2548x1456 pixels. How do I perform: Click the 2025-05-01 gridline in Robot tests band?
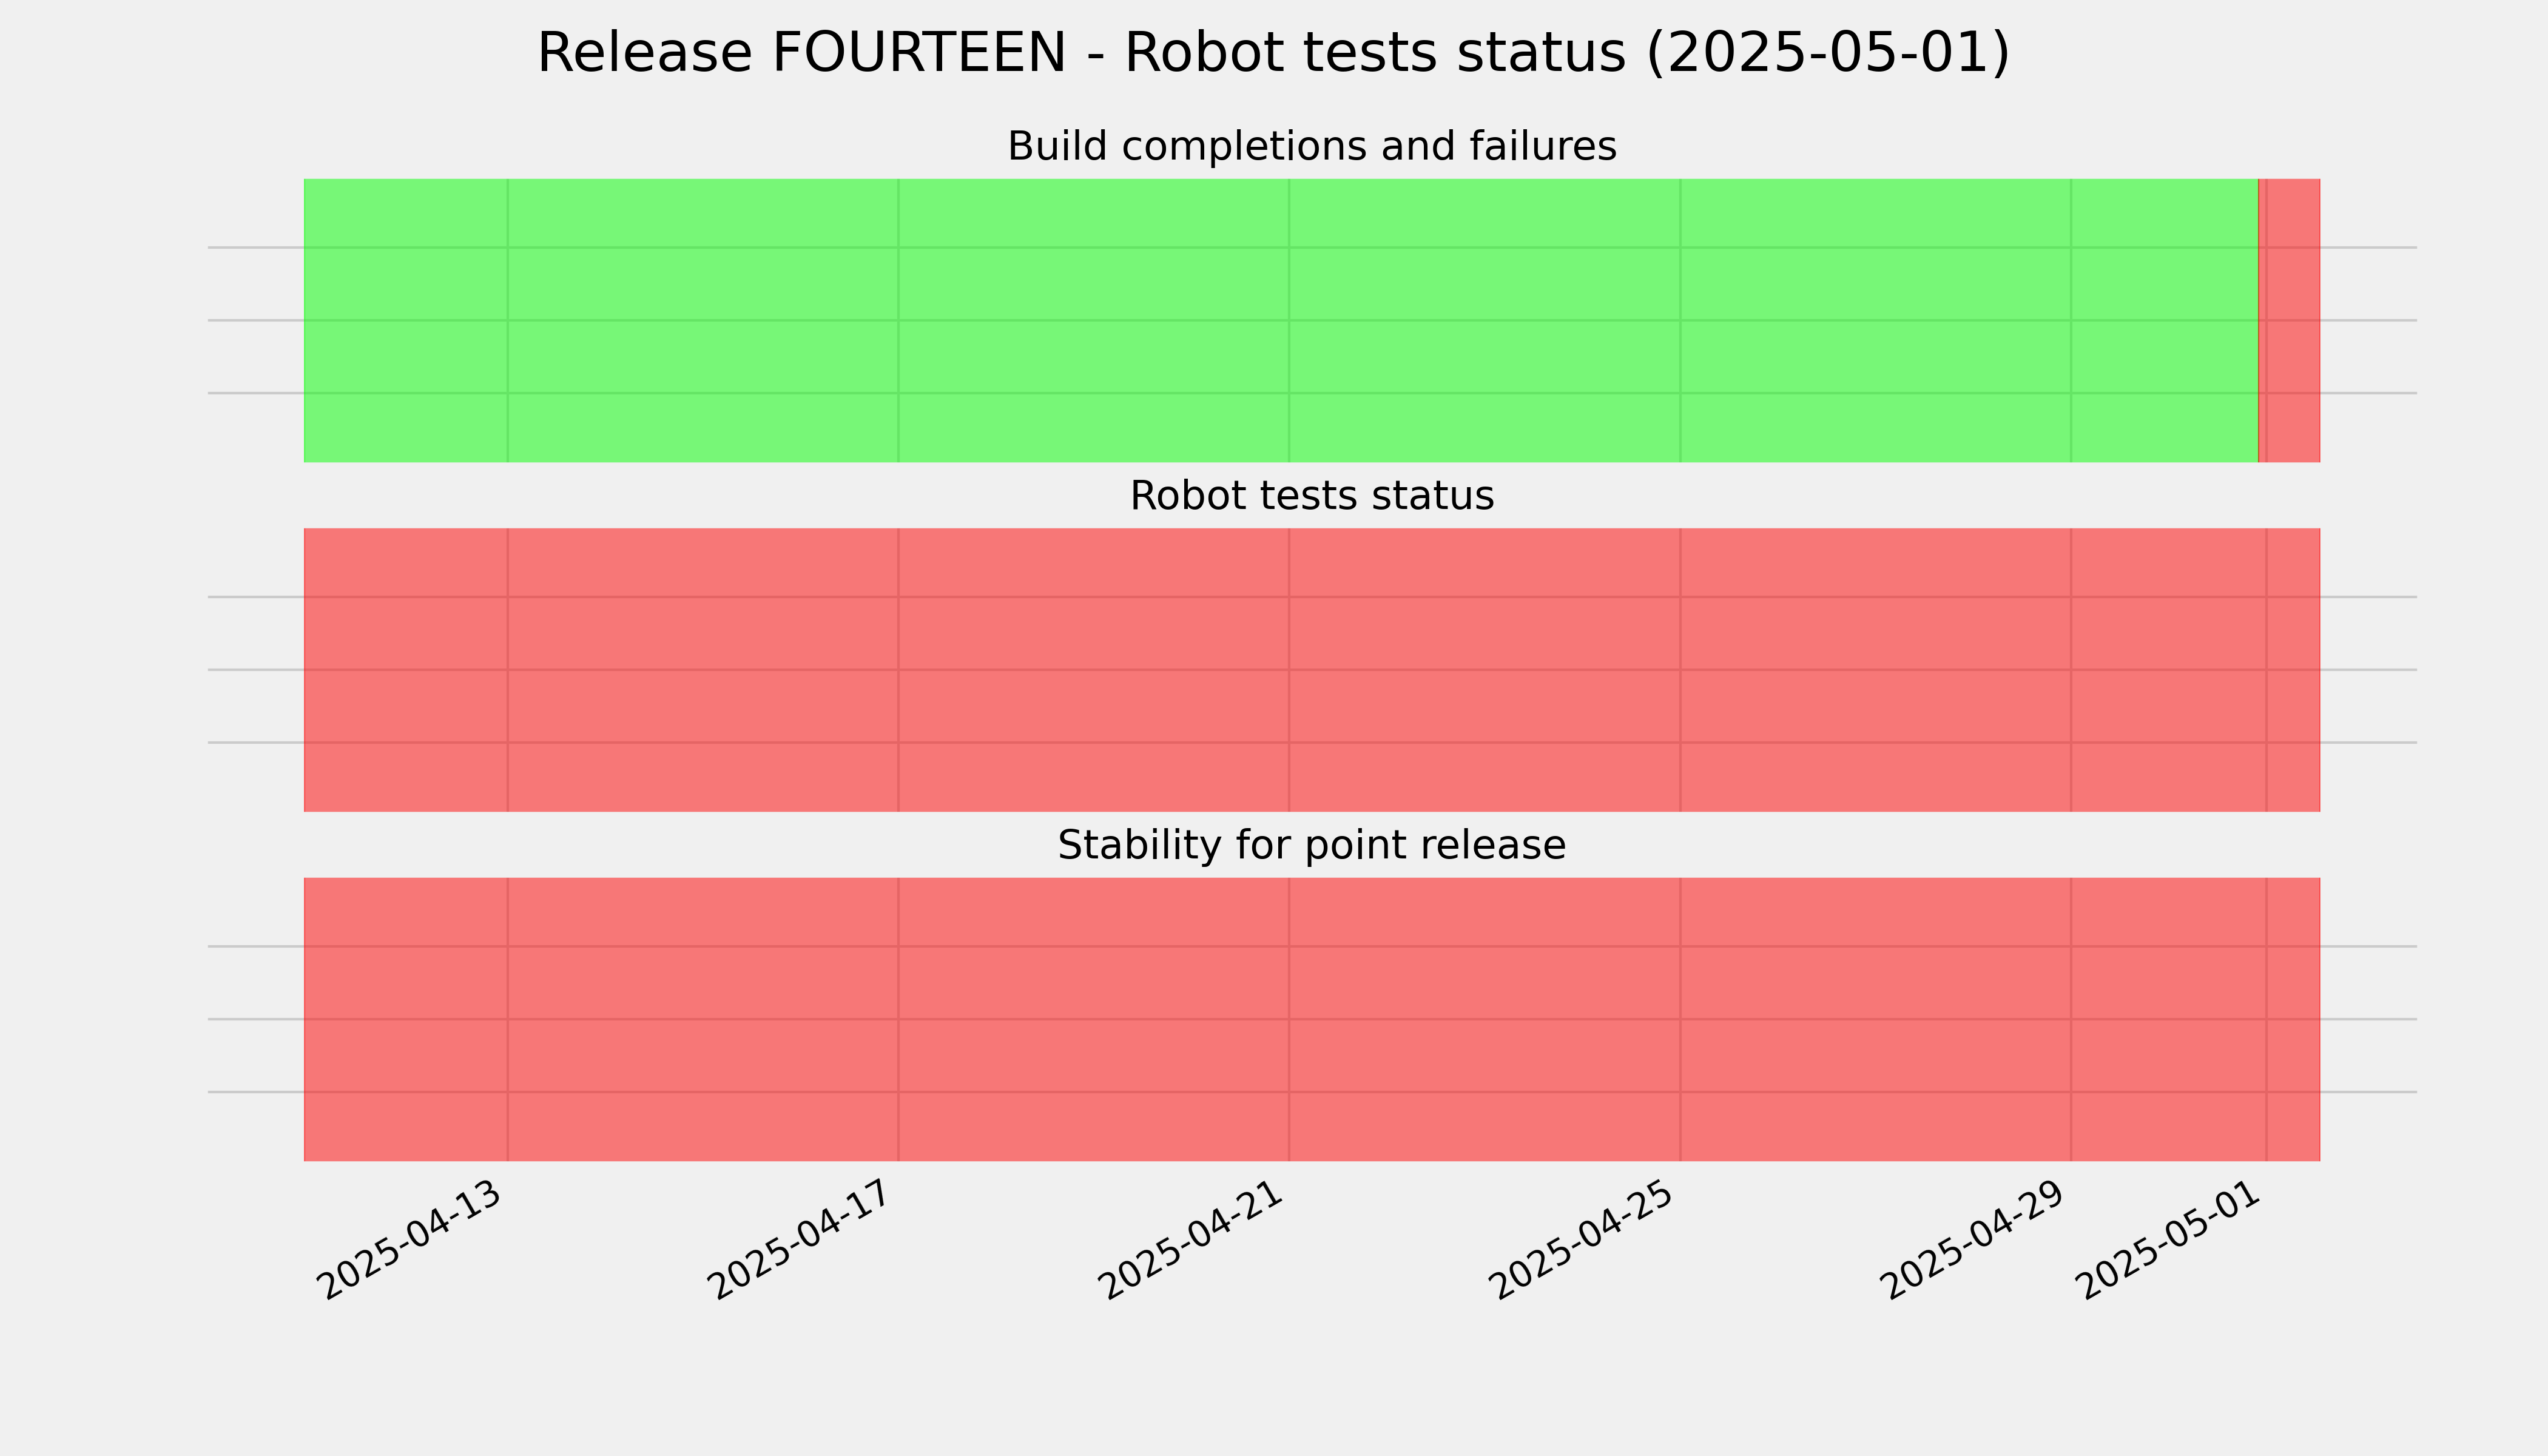(2266, 670)
